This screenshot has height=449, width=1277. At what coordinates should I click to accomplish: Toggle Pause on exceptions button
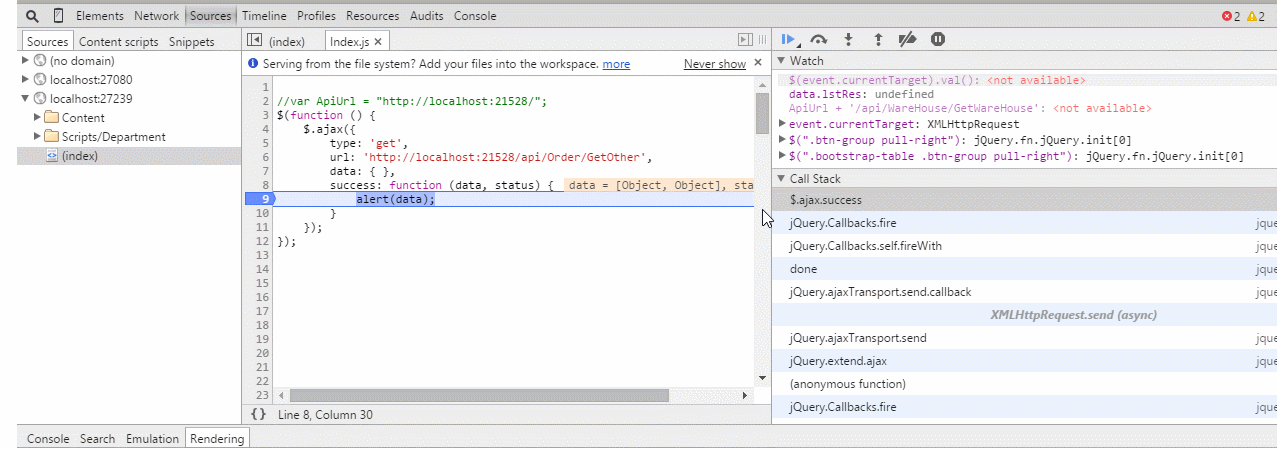pos(938,40)
